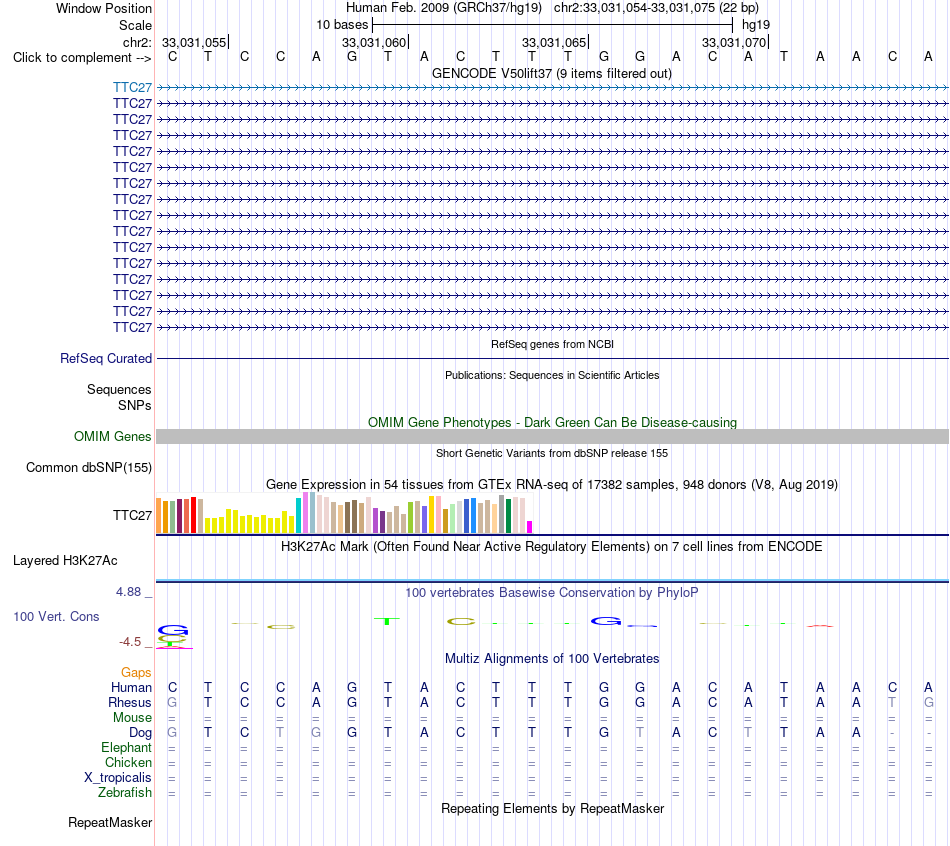Image resolution: width=950 pixels, height=846 pixels.
Task: Click the OMIM Genes label
Action: (x=112, y=436)
